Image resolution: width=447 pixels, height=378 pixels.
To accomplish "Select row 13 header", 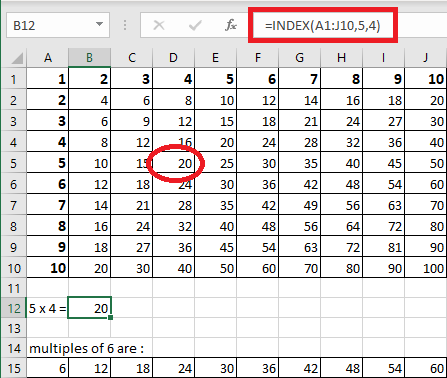I will pos(14,328).
